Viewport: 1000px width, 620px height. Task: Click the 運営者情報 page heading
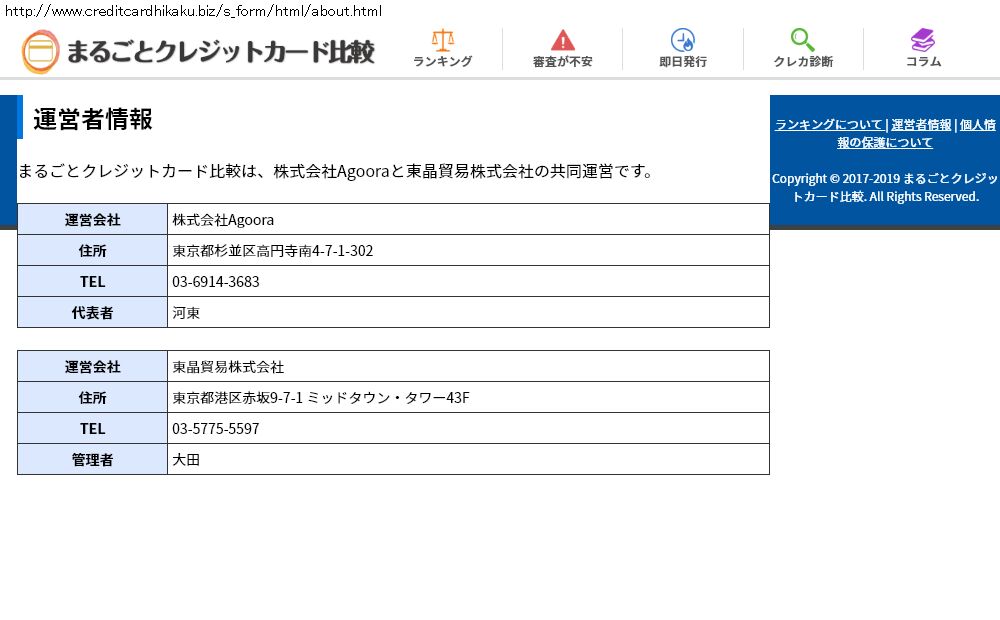(x=93, y=118)
